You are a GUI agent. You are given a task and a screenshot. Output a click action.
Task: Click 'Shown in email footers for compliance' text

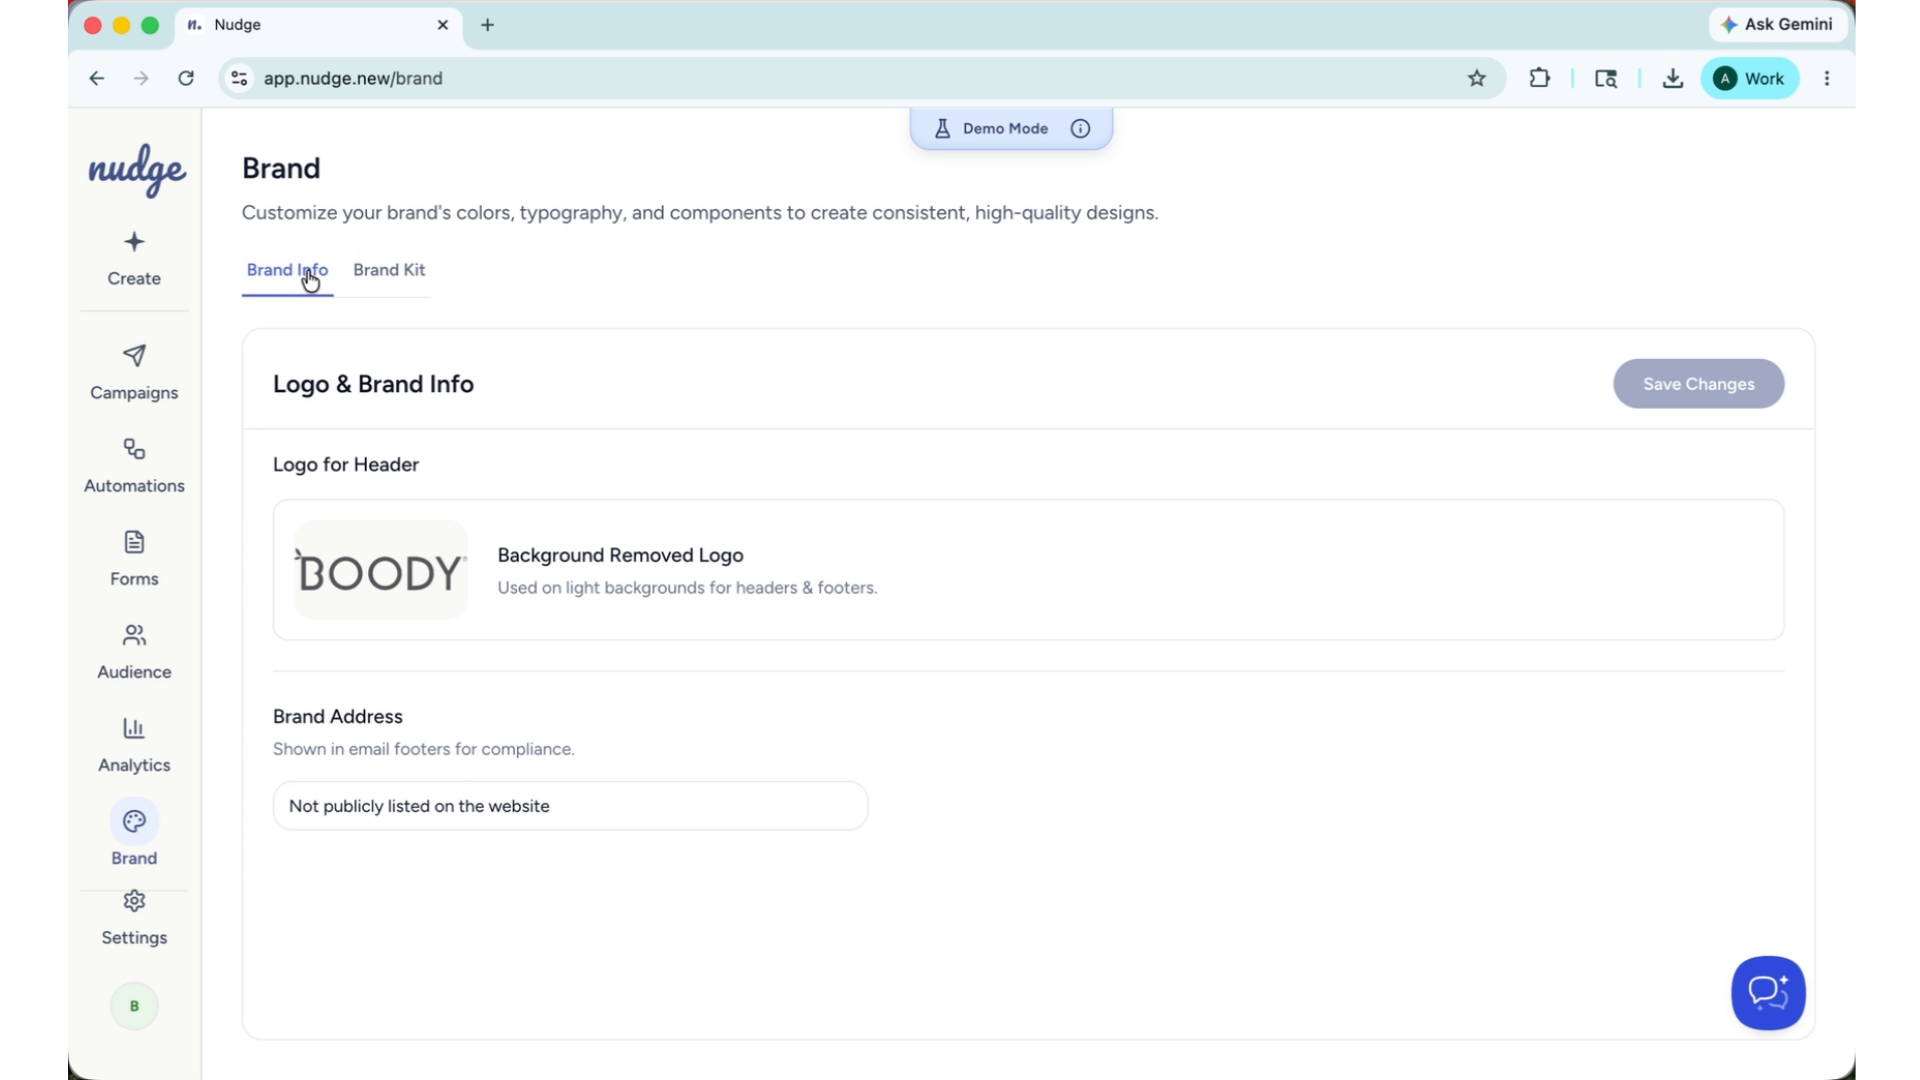[x=424, y=749]
